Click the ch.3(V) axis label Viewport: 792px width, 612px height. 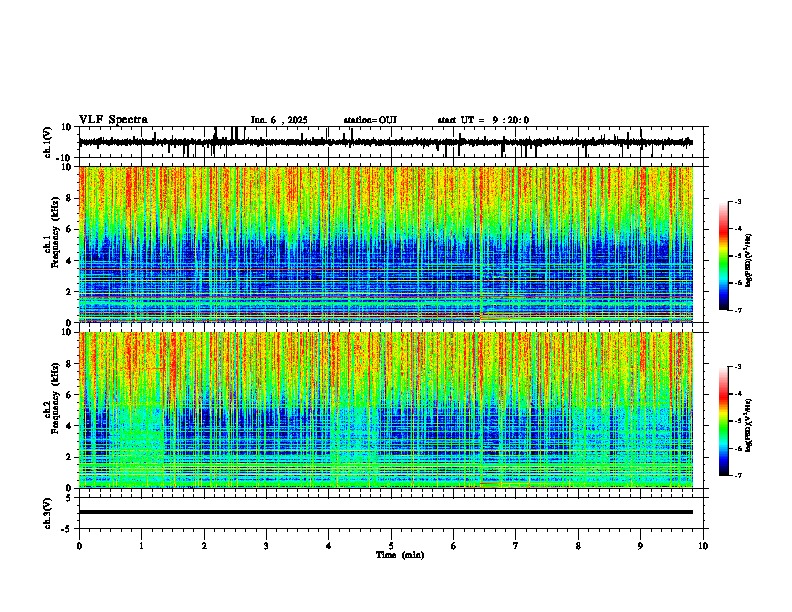(x=48, y=513)
